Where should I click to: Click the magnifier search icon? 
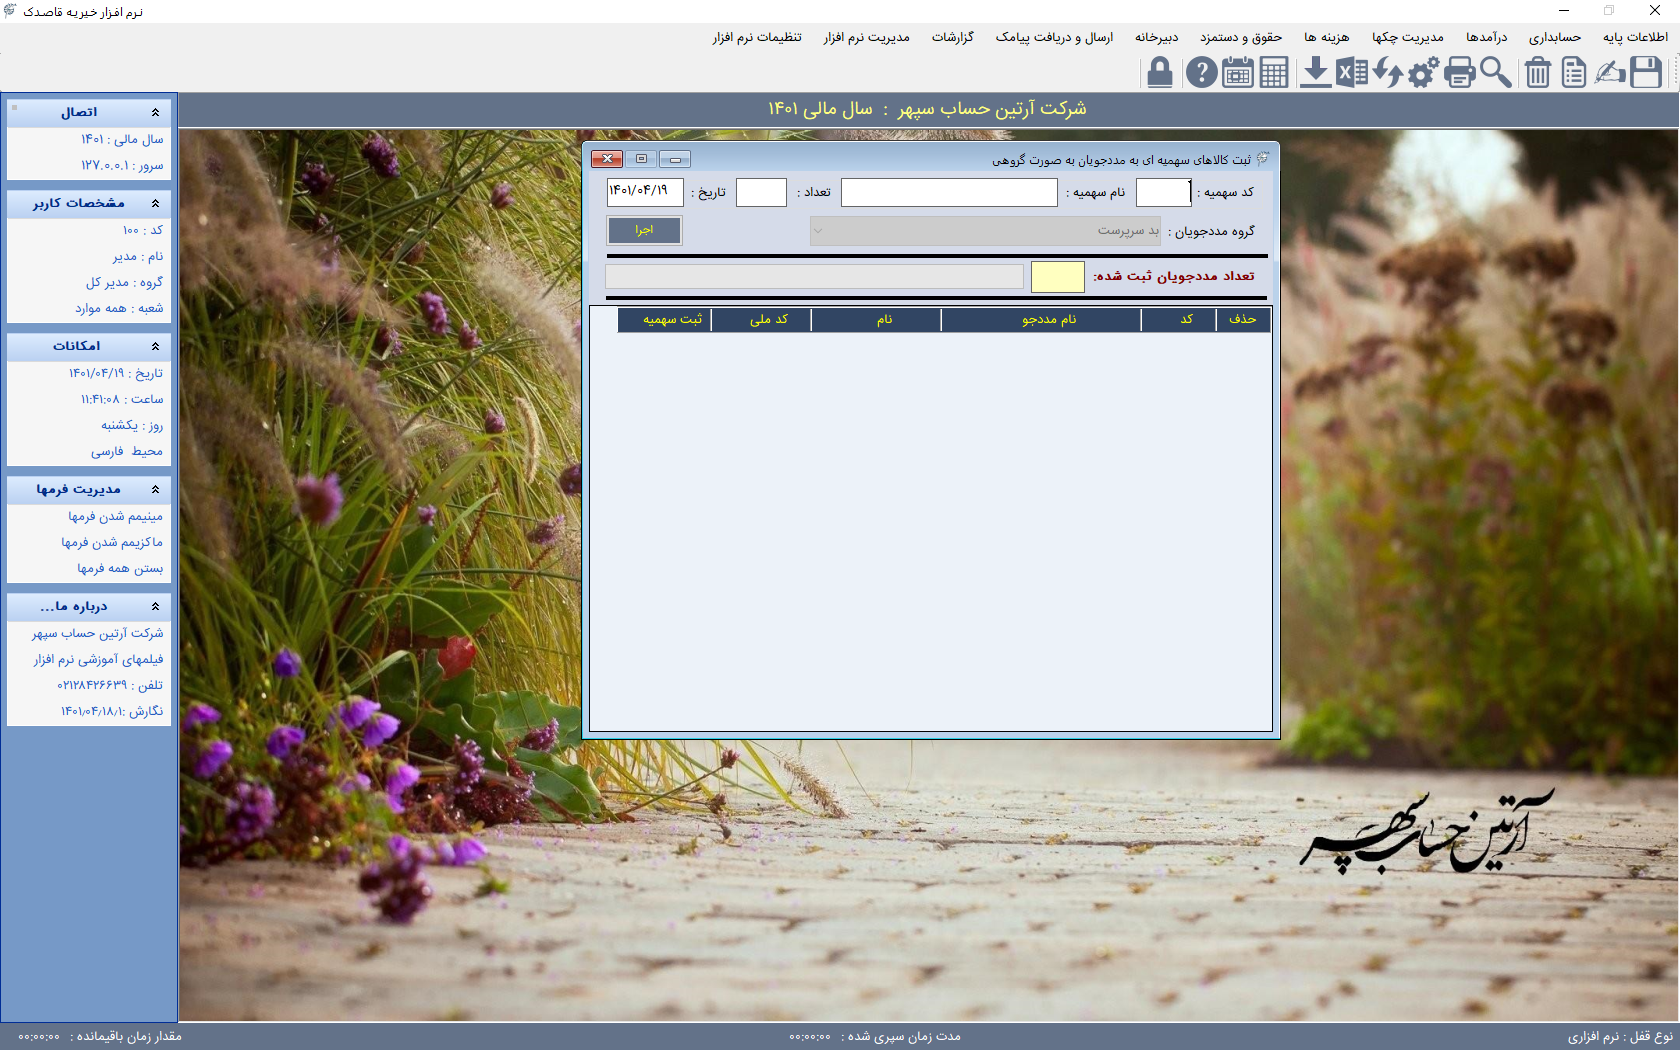(1496, 72)
